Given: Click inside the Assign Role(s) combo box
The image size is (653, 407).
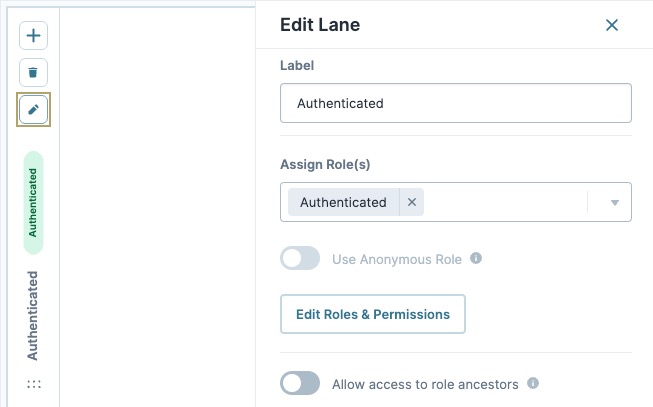Looking at the screenshot, I should click(505, 202).
